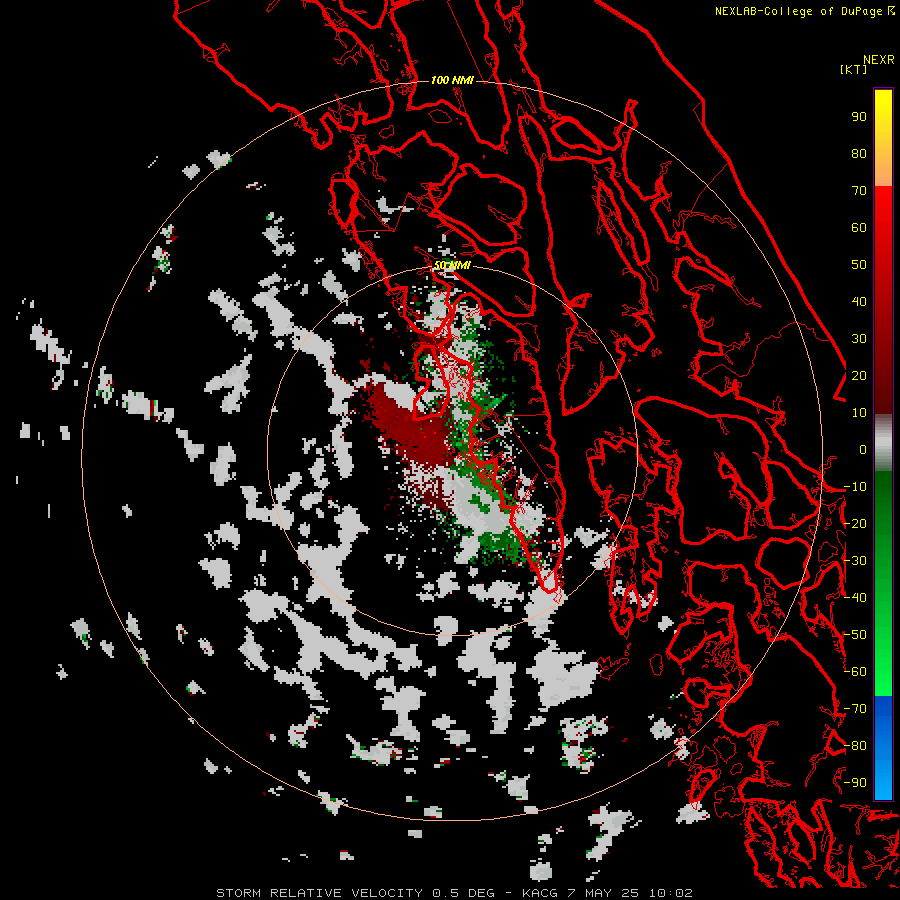Click the -30 value on the velocity scale
The image size is (900, 900).
pyautogui.click(x=855, y=561)
